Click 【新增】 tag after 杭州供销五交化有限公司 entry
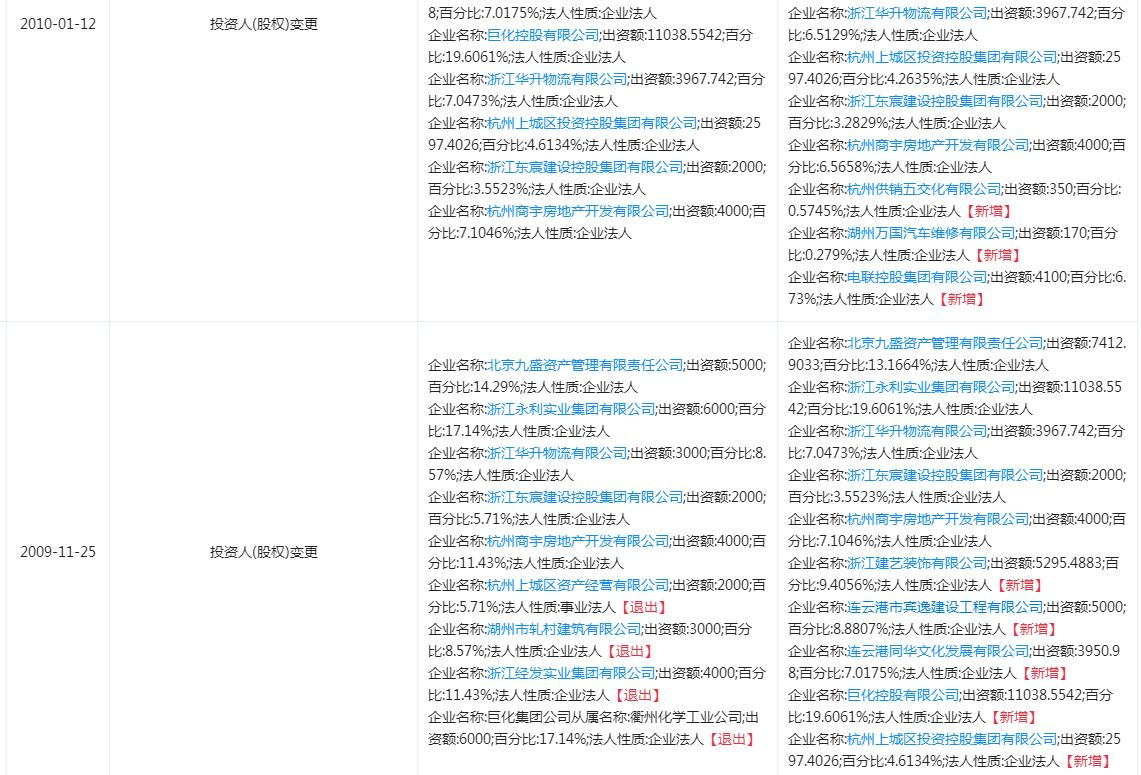Viewport: 1141px width, 775px height. pos(988,212)
